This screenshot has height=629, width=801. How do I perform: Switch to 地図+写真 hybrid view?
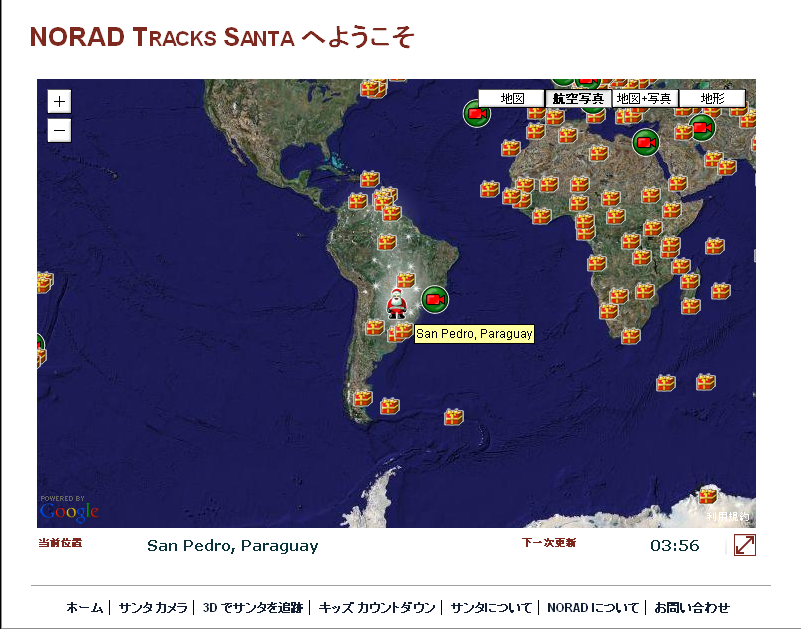pyautogui.click(x=645, y=98)
